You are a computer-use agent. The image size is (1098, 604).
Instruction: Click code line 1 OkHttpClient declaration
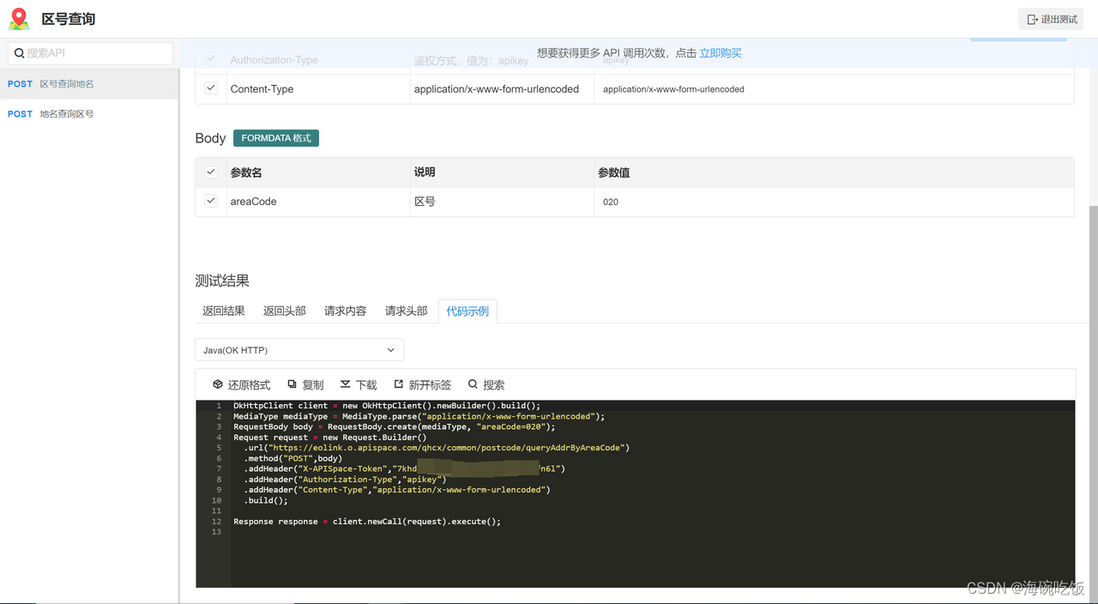[x=387, y=406]
